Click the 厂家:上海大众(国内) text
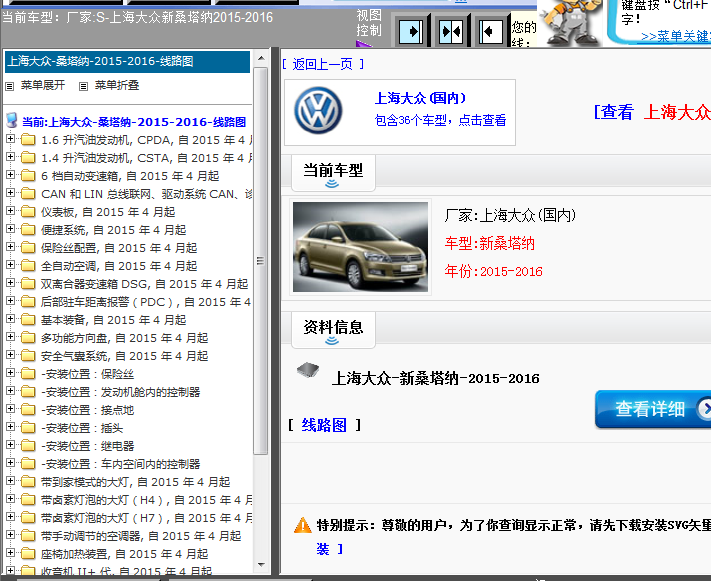Image resolution: width=711 pixels, height=581 pixels. pyautogui.click(x=510, y=215)
